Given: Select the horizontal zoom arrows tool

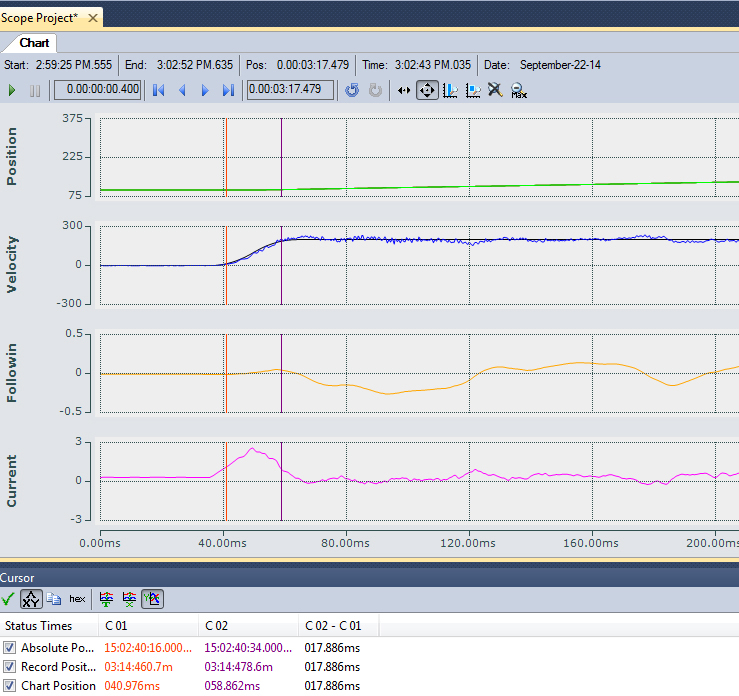Looking at the screenshot, I should (x=404, y=90).
